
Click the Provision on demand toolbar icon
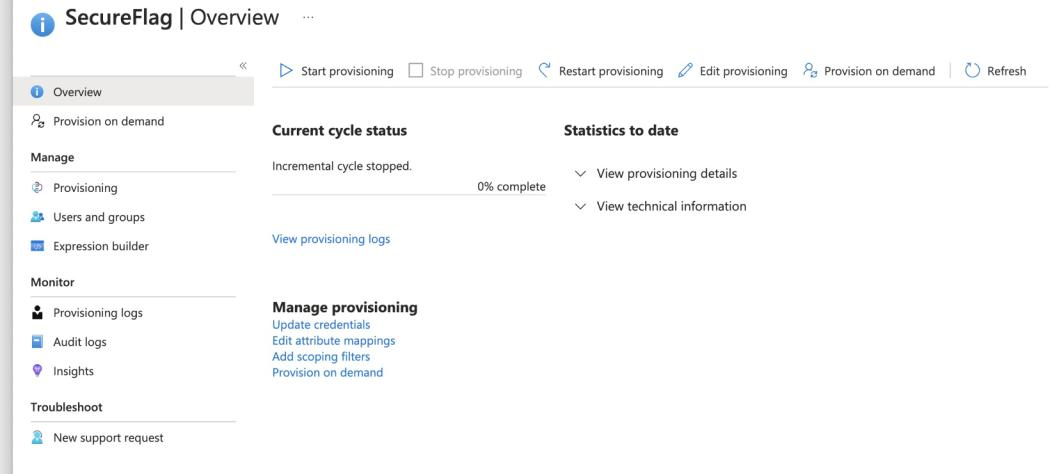tap(810, 70)
